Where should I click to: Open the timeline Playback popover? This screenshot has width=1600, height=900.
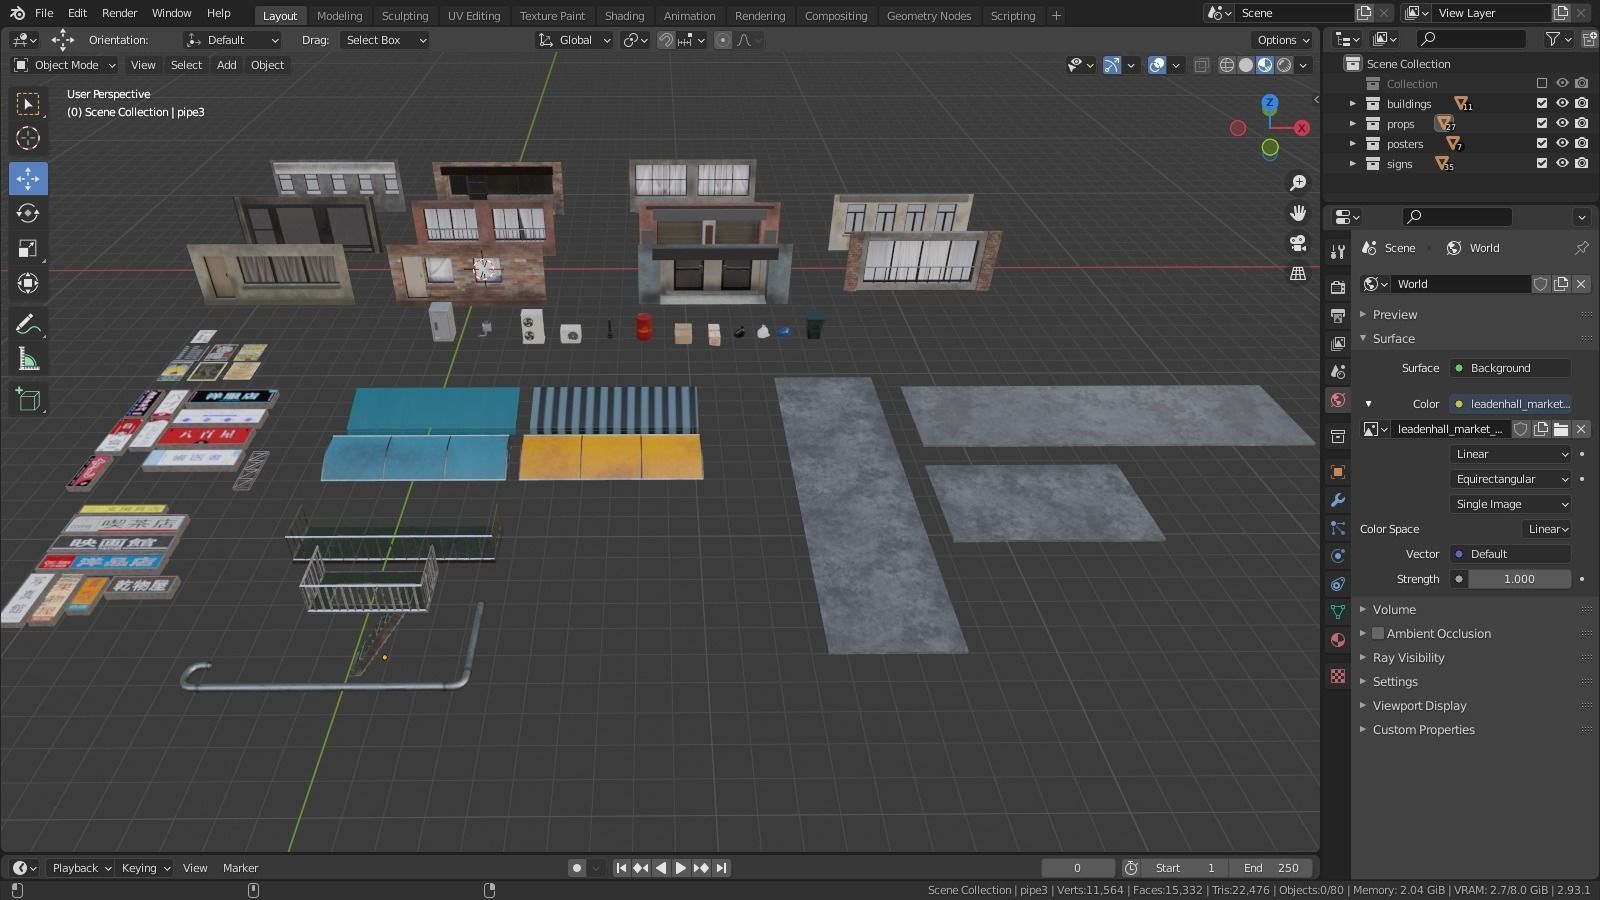point(81,868)
